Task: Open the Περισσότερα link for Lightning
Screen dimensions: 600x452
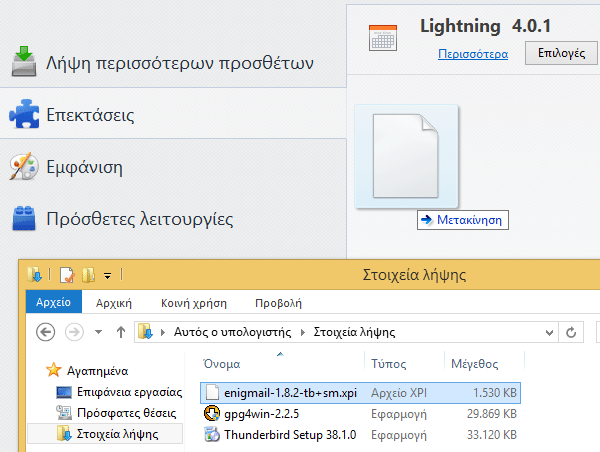Action: click(473, 54)
